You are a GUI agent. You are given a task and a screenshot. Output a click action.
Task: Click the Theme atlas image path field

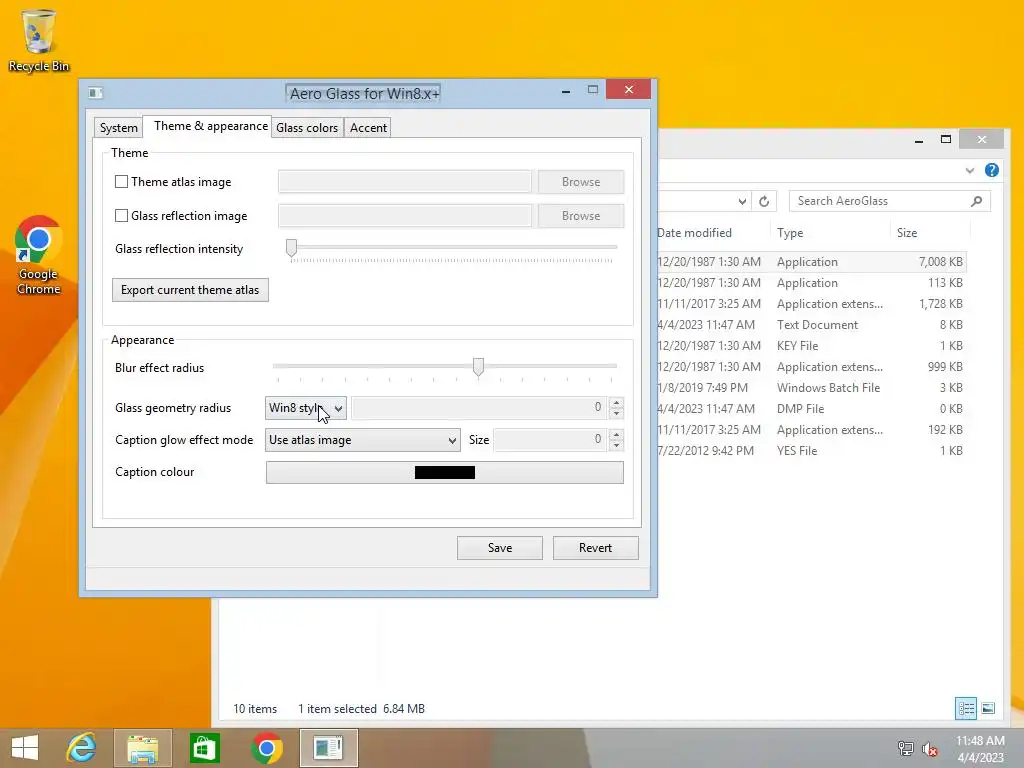pyautogui.click(x=405, y=182)
